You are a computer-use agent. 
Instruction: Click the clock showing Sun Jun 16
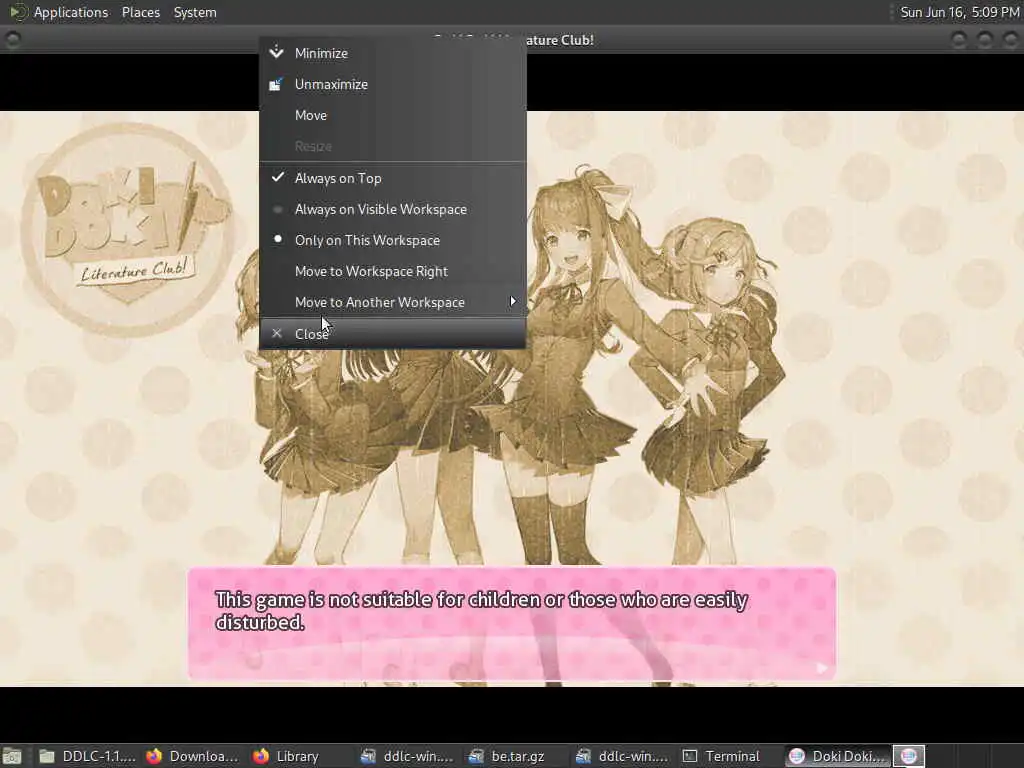point(959,12)
